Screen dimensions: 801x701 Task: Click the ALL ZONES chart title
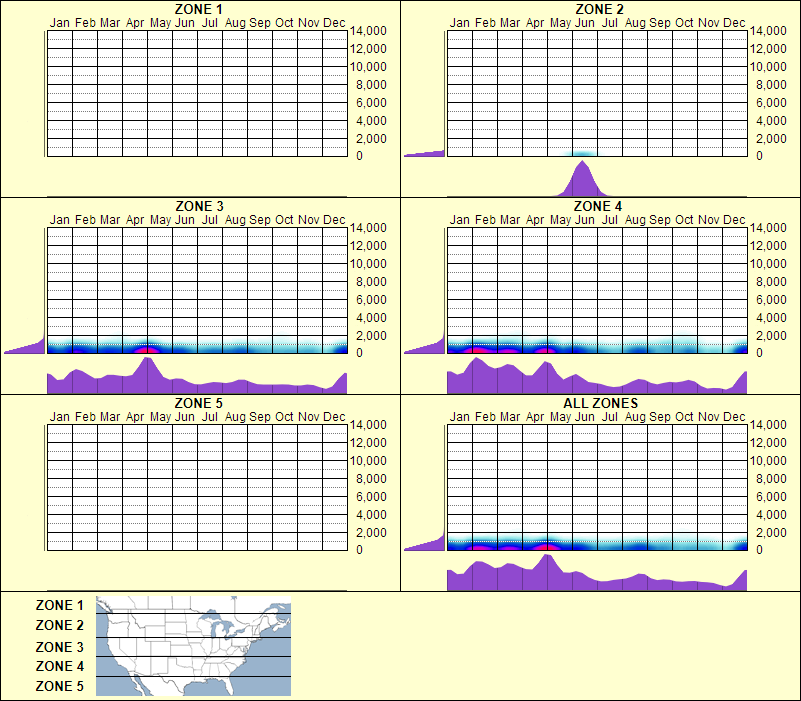point(600,403)
